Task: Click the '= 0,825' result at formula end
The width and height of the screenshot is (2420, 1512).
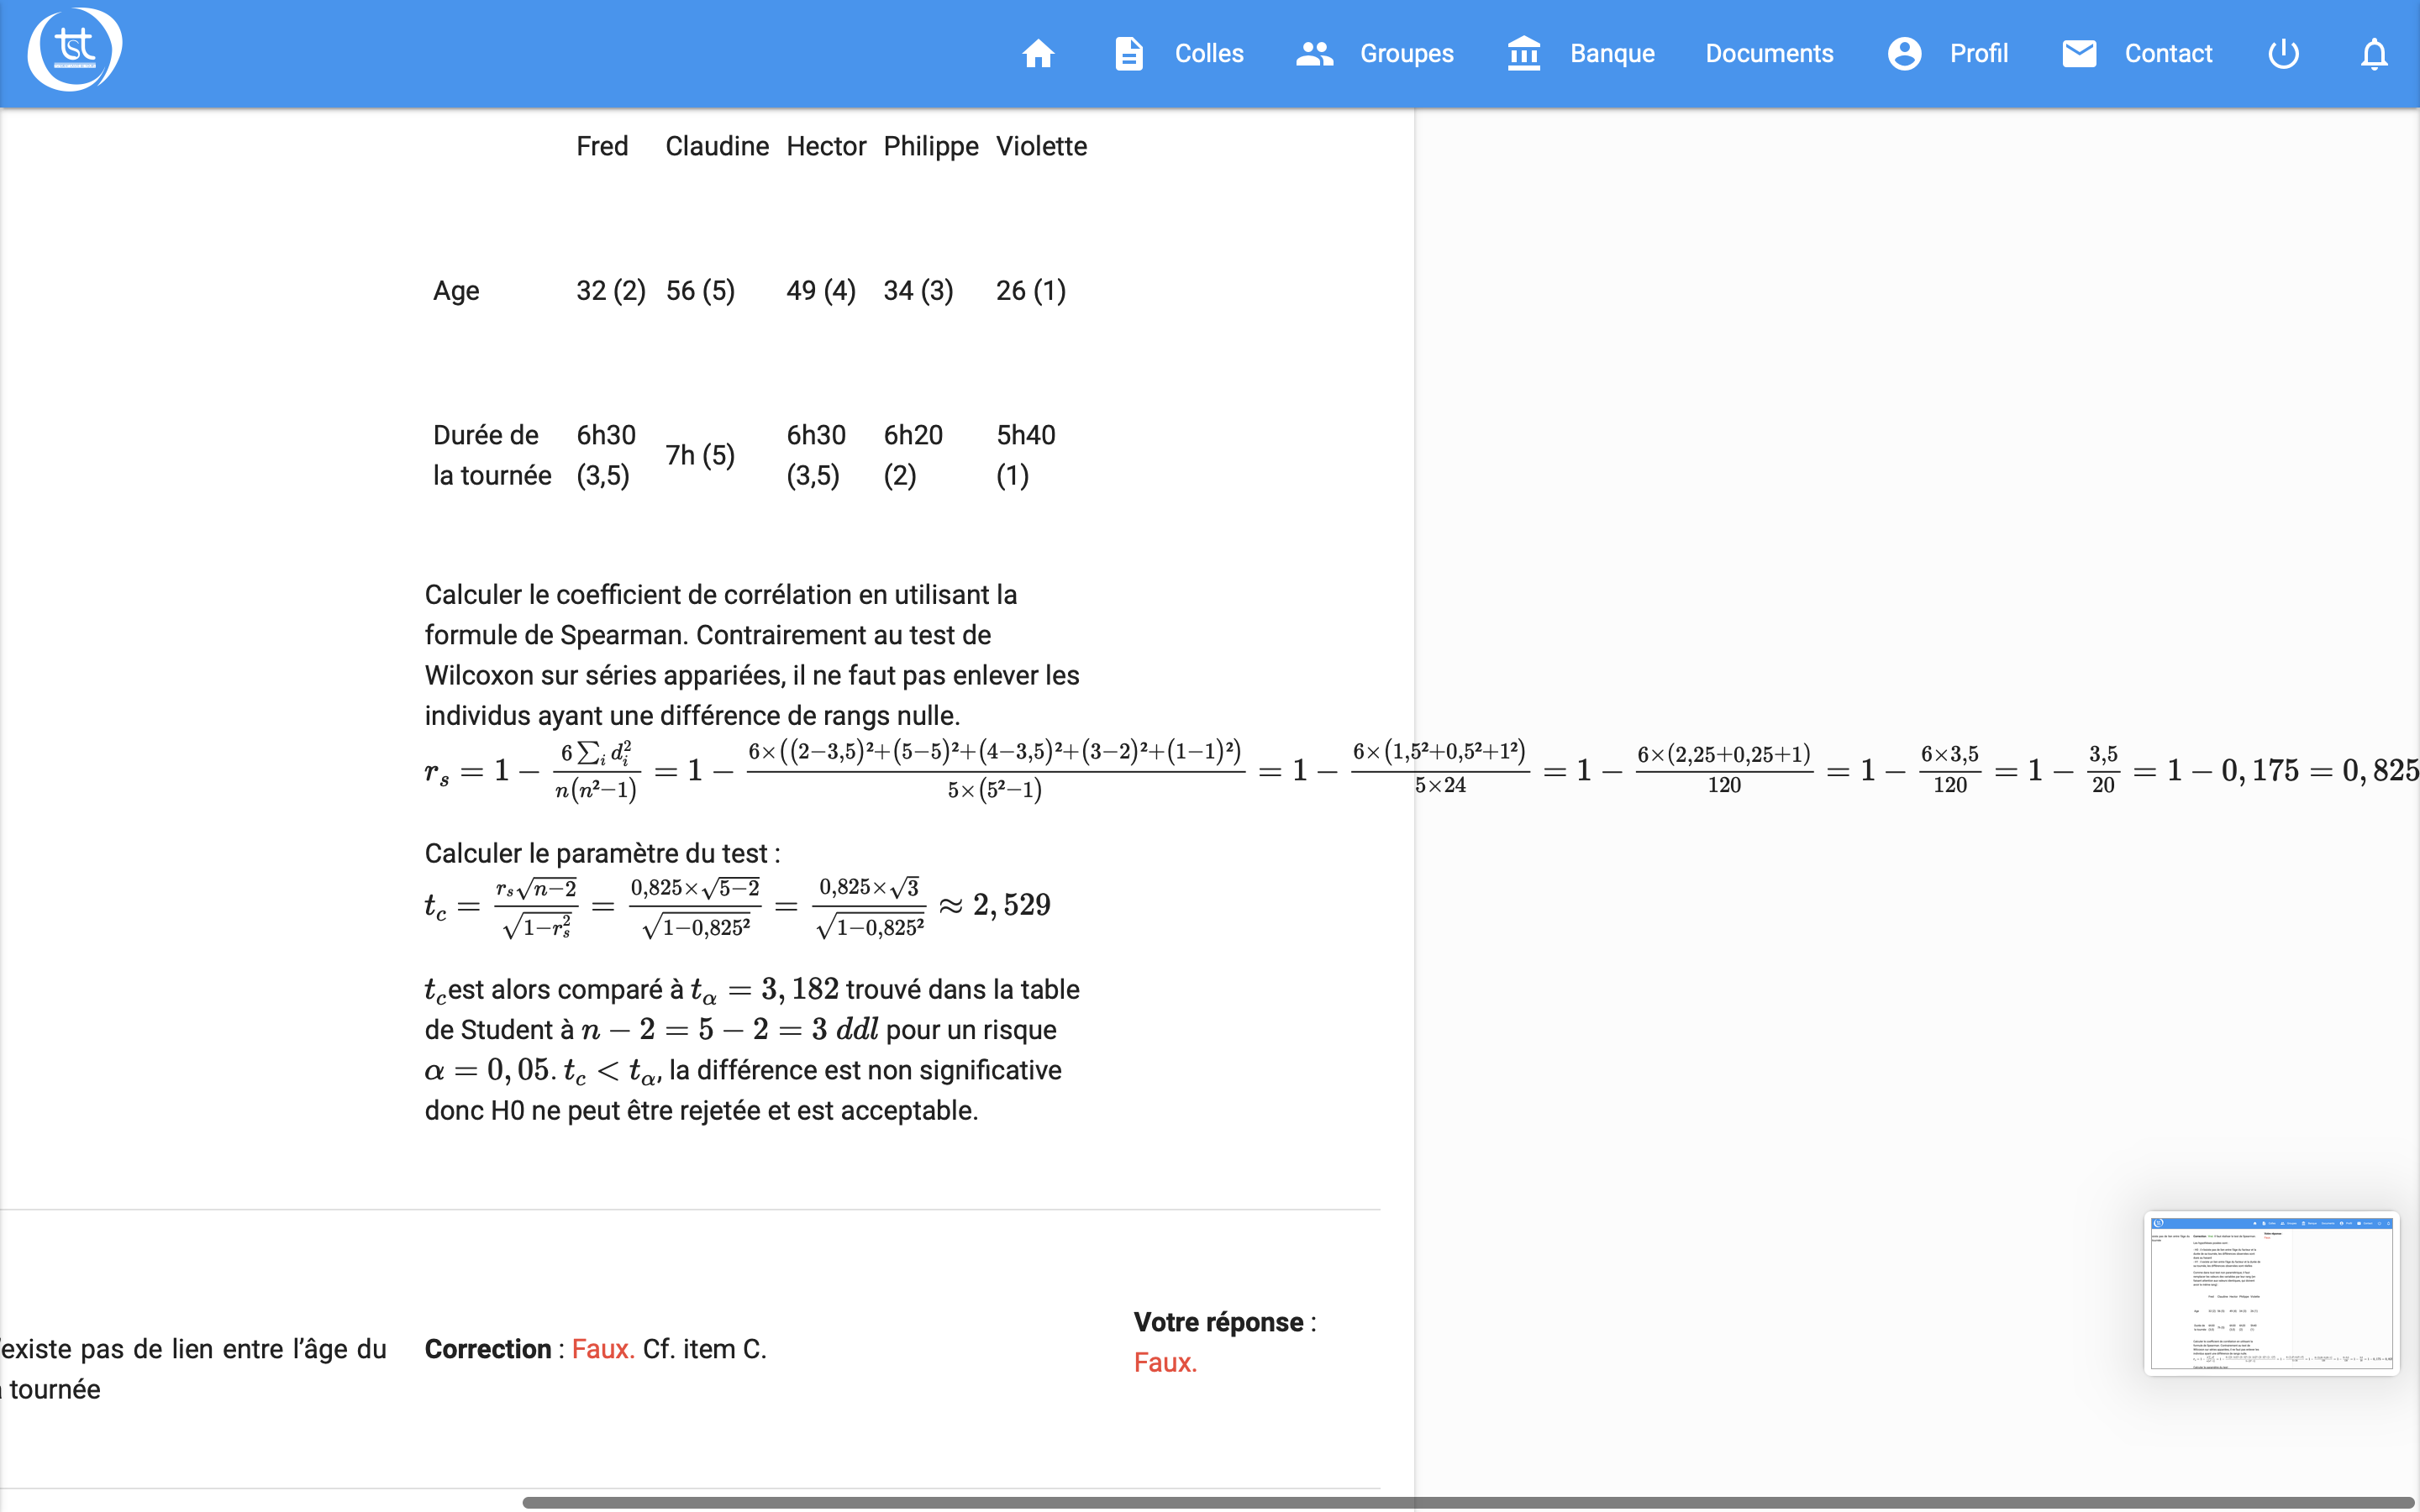Action: [2365, 770]
